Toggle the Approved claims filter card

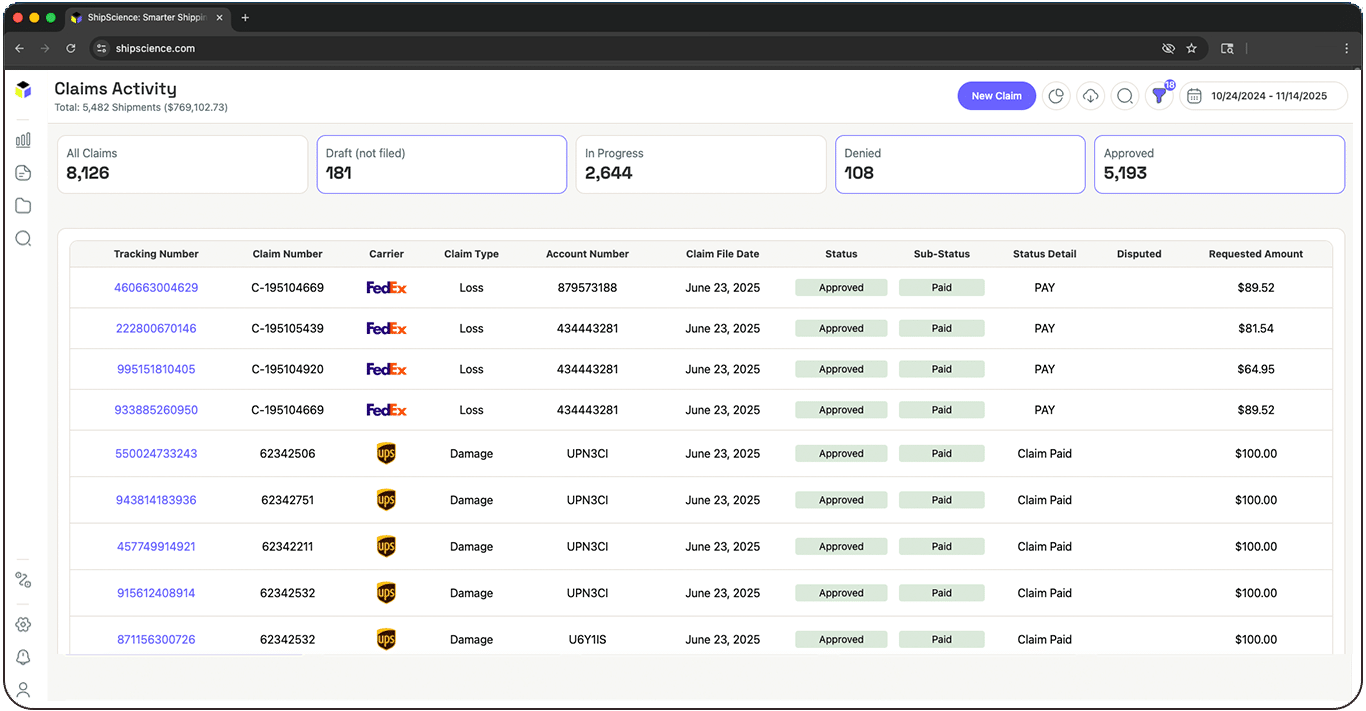tap(1218, 164)
